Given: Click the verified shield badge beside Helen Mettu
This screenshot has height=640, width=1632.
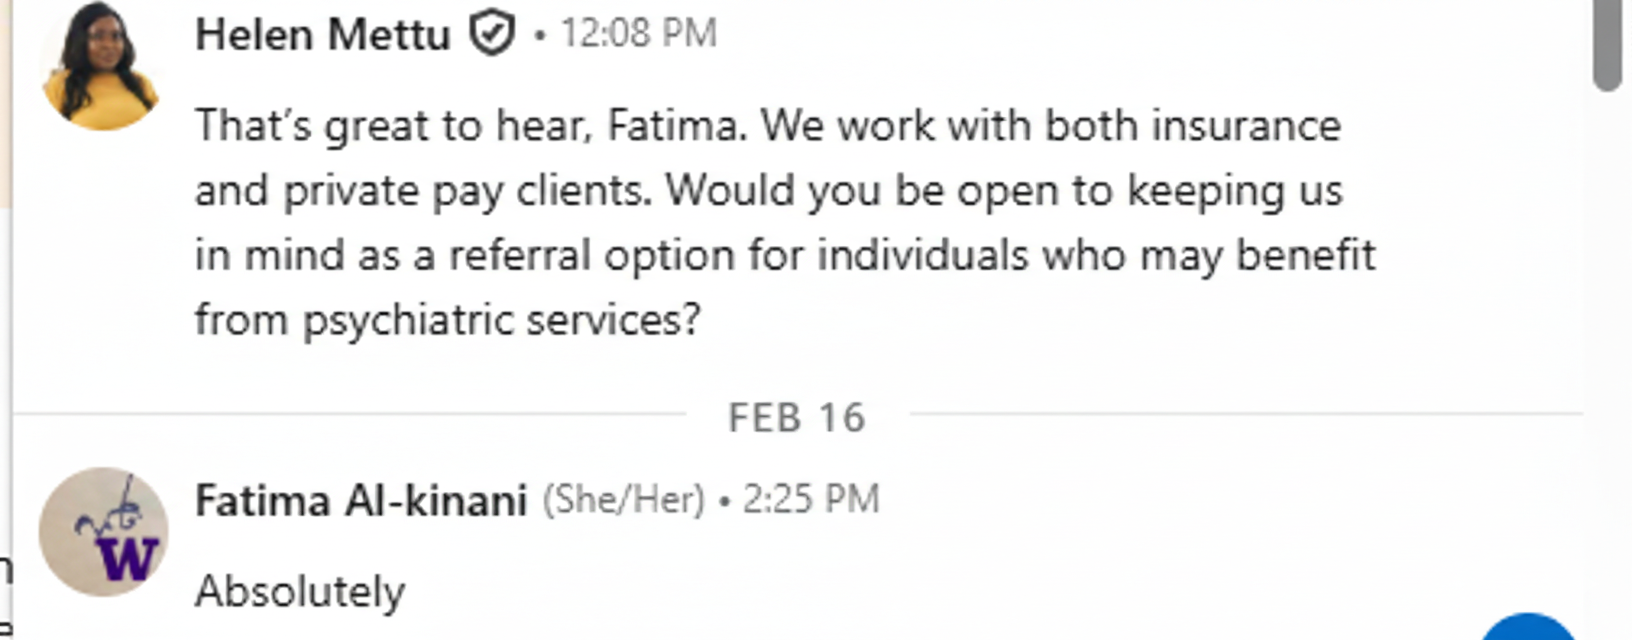Looking at the screenshot, I should point(492,34).
